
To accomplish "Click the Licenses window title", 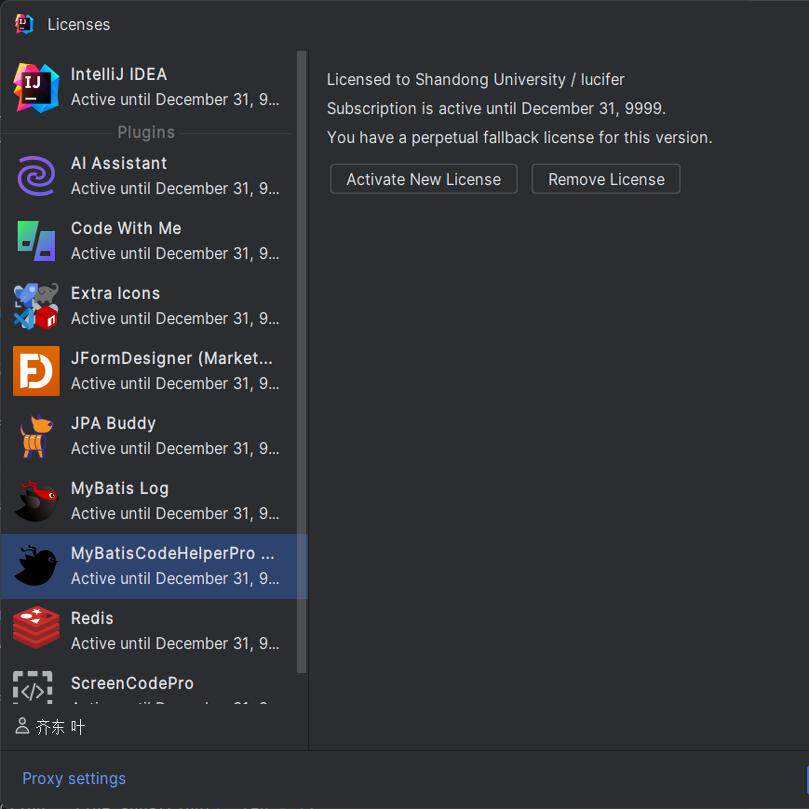I will point(78,24).
